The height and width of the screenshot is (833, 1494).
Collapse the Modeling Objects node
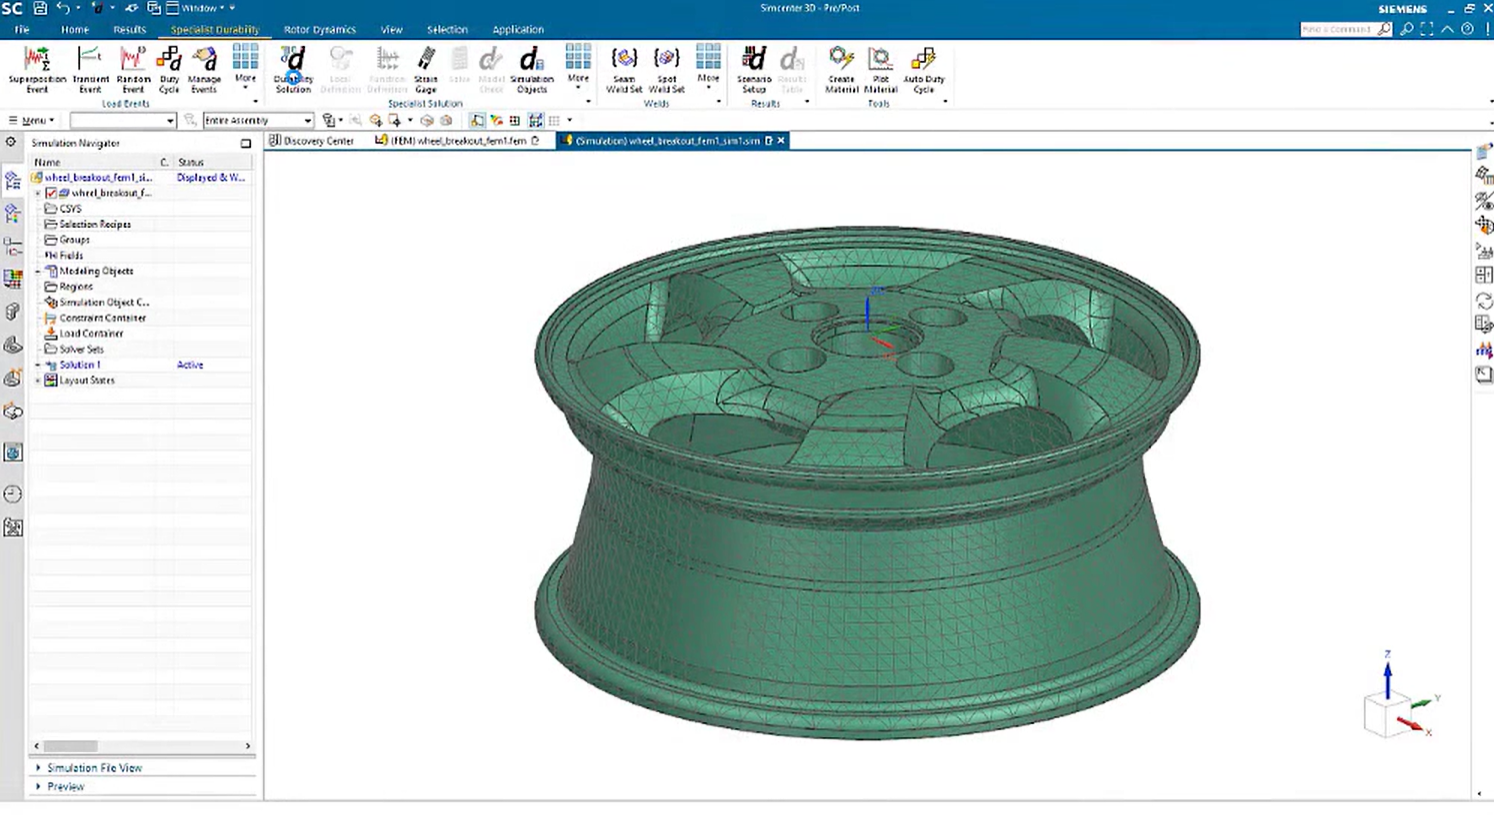pos(38,271)
